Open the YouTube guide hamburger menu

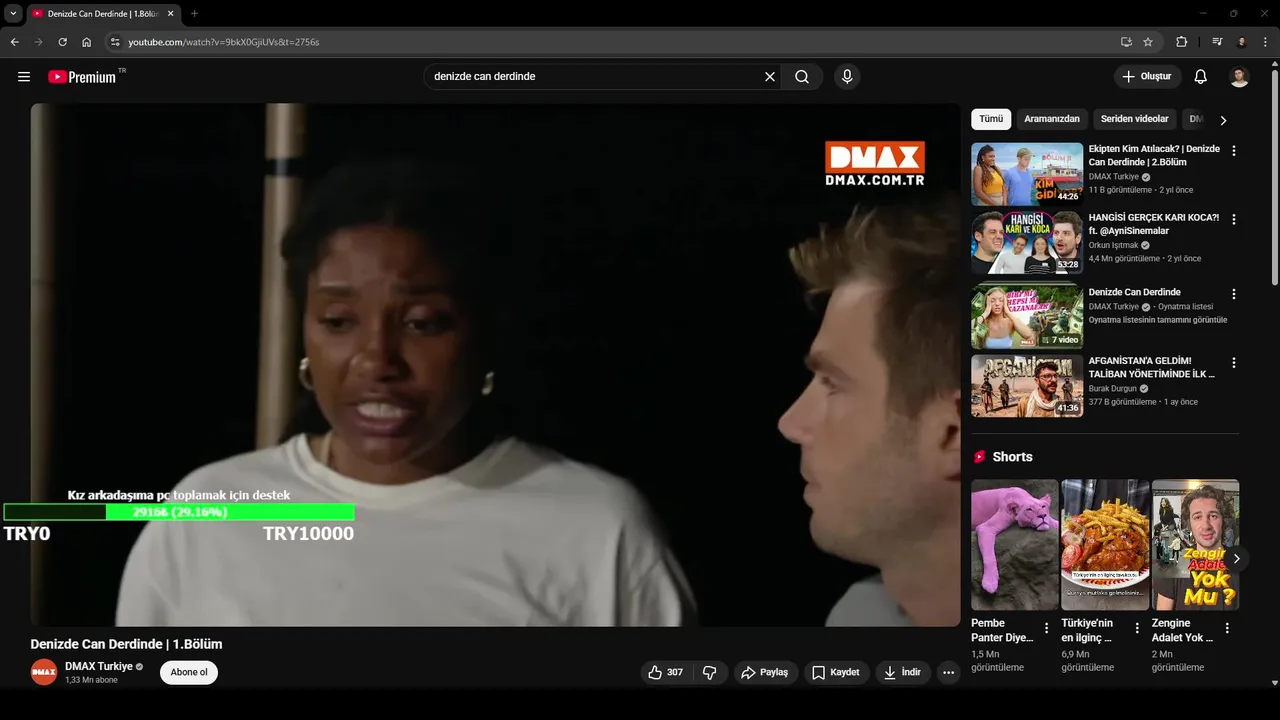[x=24, y=77]
